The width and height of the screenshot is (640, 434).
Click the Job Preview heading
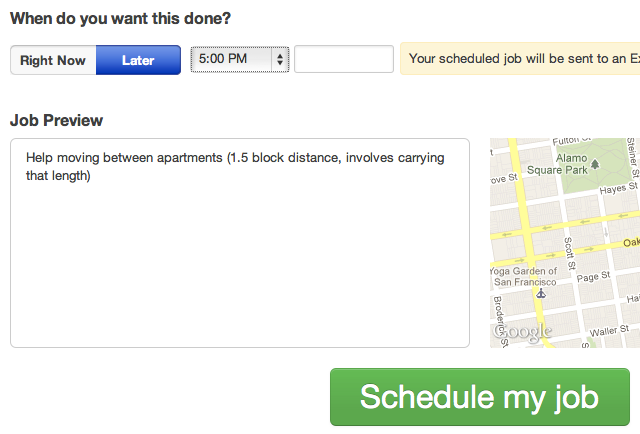click(x=56, y=120)
